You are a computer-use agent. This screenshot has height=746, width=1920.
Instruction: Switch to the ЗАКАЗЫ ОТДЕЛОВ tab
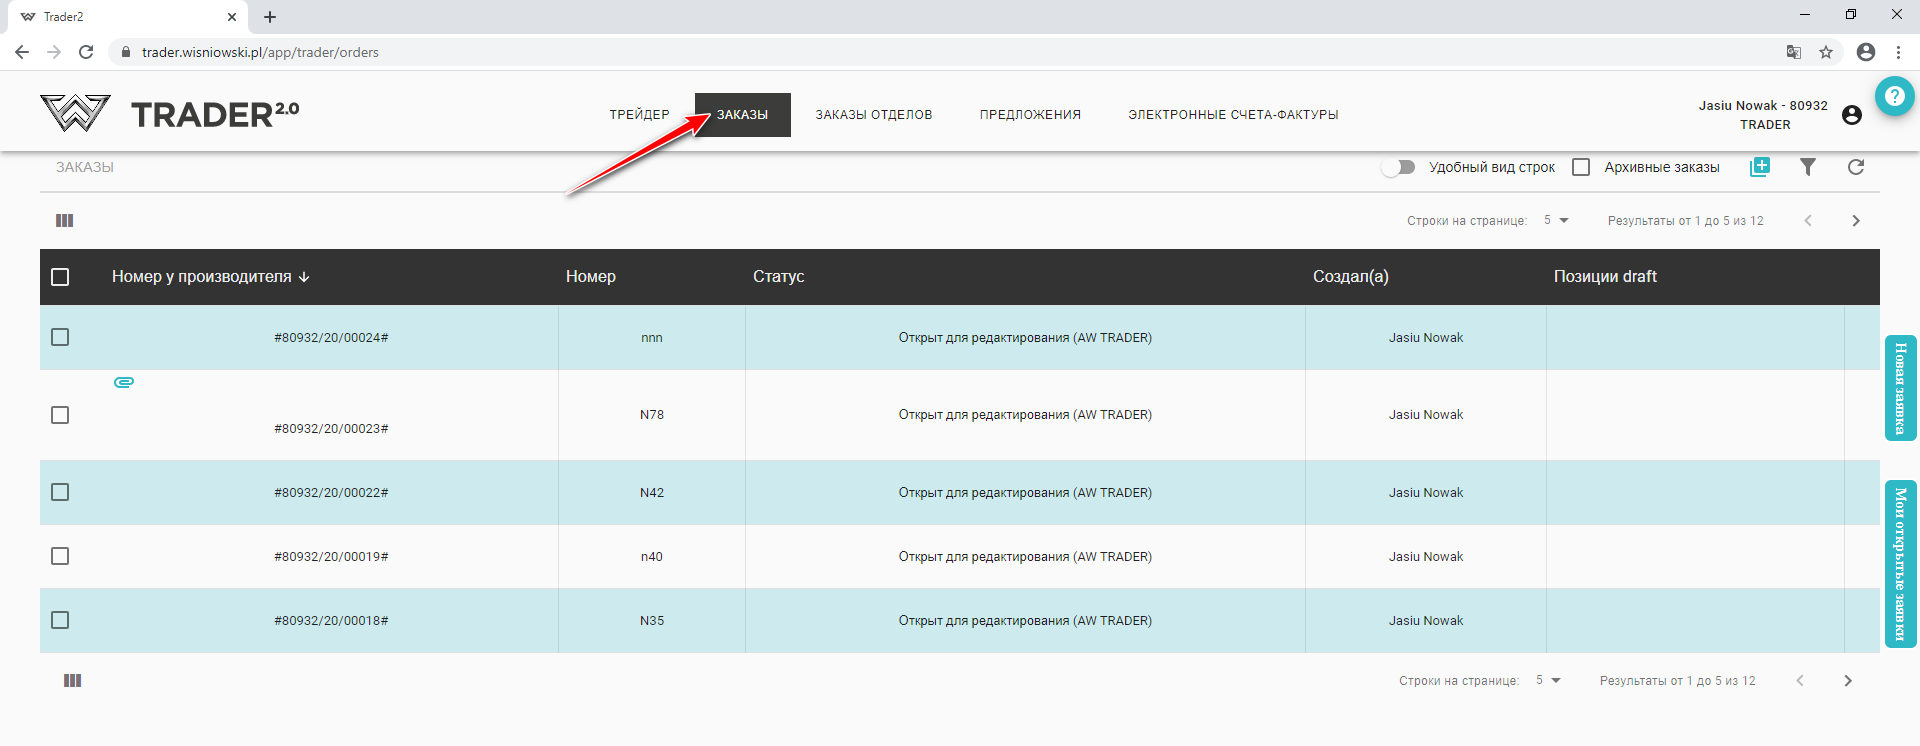[873, 115]
